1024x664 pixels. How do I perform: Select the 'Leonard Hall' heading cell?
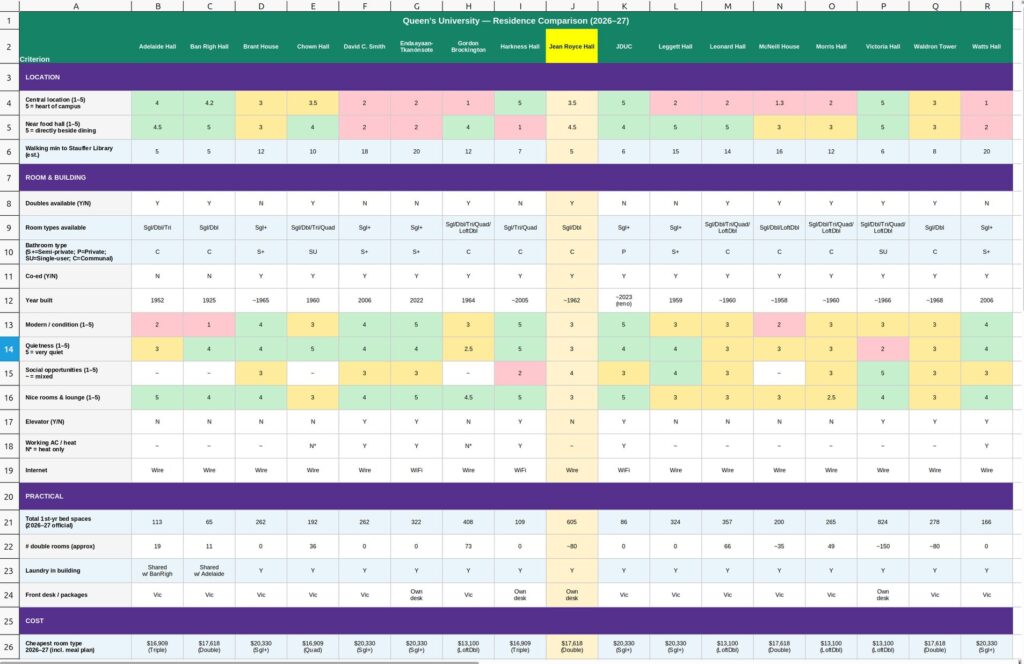(728, 46)
